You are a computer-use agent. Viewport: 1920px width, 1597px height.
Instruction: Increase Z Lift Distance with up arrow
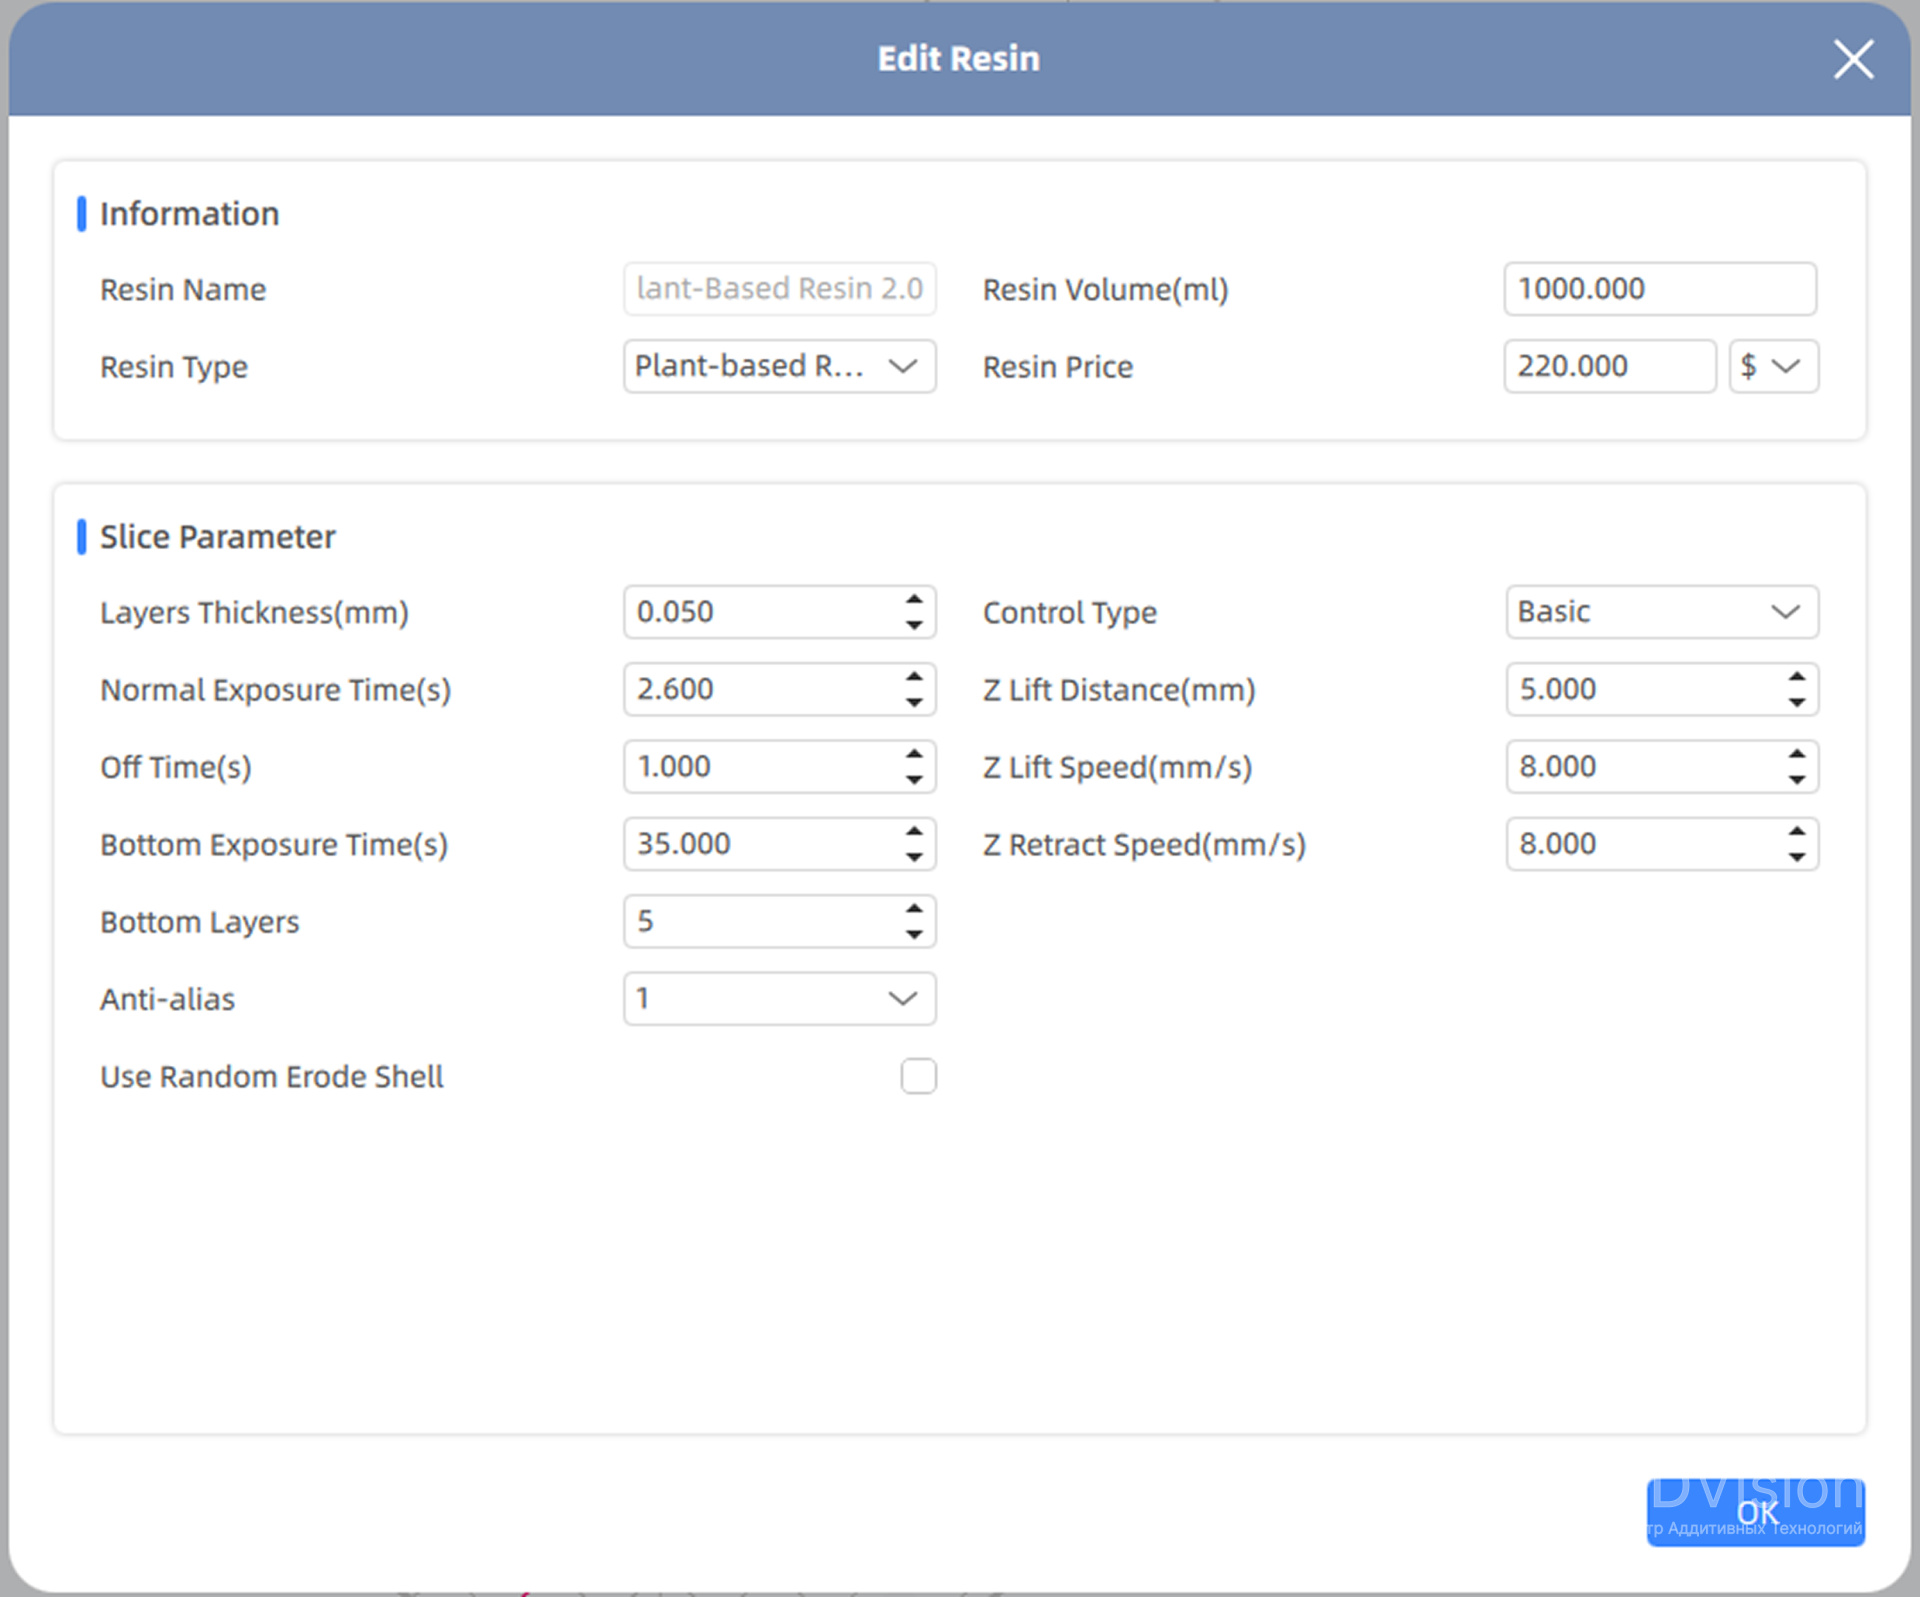click(1796, 677)
